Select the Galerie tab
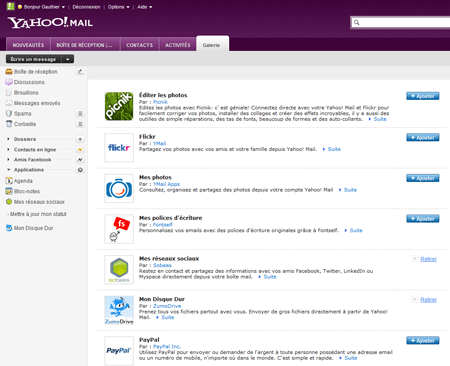Screen dimensions: 450x366 click(x=212, y=44)
